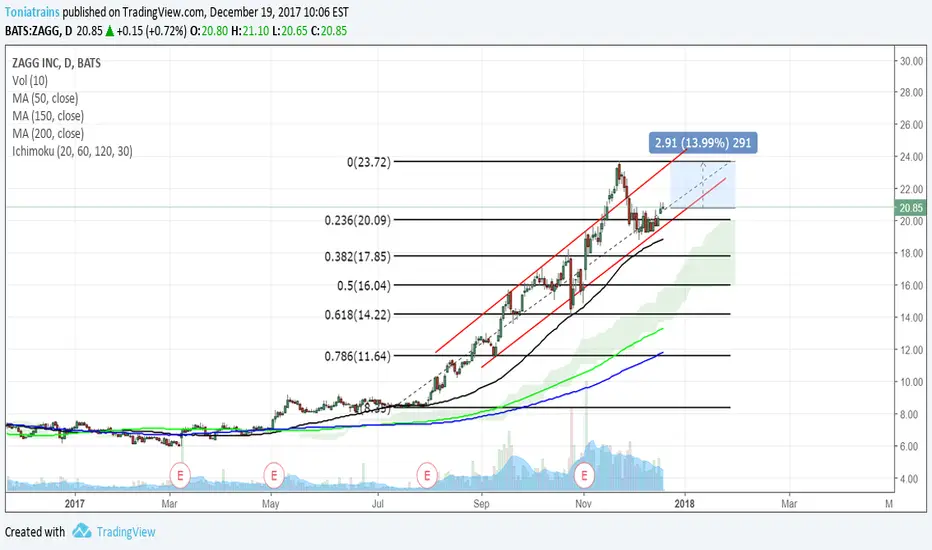Open earnings marker E above the Mar label
Viewport: 932px width, 550px height.
click(x=180, y=476)
